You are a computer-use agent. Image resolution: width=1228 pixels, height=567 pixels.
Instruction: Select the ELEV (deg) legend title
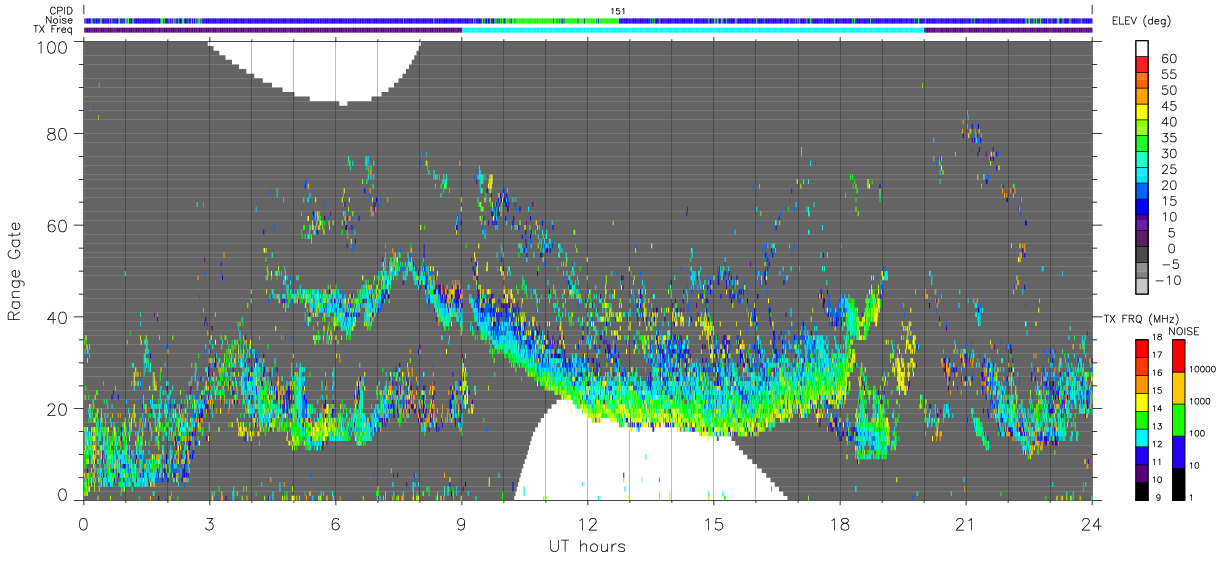[x=1141, y=21]
